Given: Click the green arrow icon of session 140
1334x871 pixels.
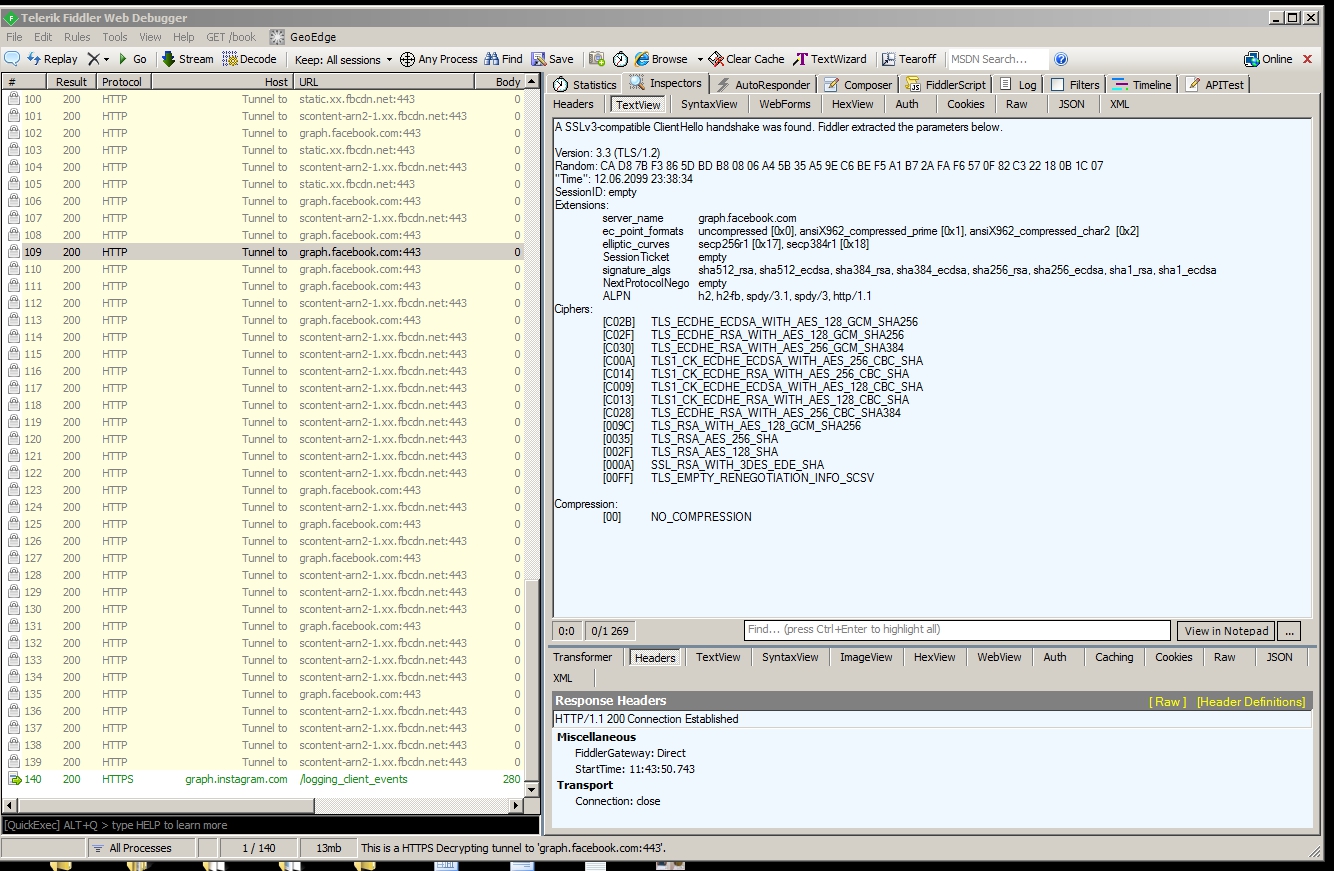Looking at the screenshot, I should click(14, 779).
